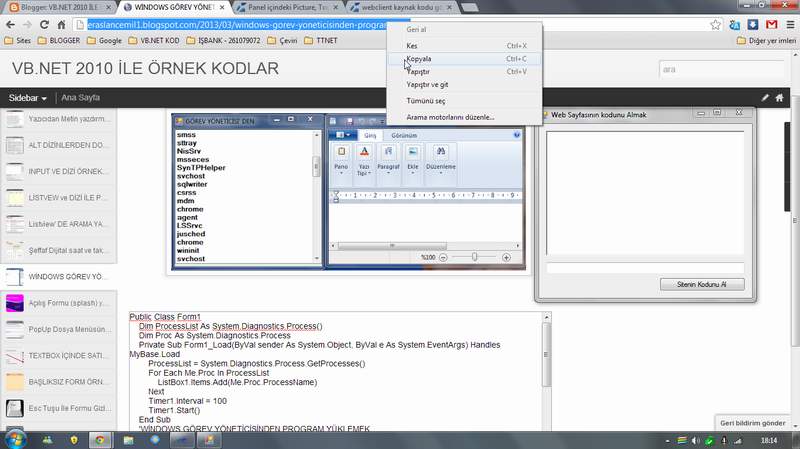Click the Yazı Tipi font icon
Screen dimensions: 800x449
point(364,152)
